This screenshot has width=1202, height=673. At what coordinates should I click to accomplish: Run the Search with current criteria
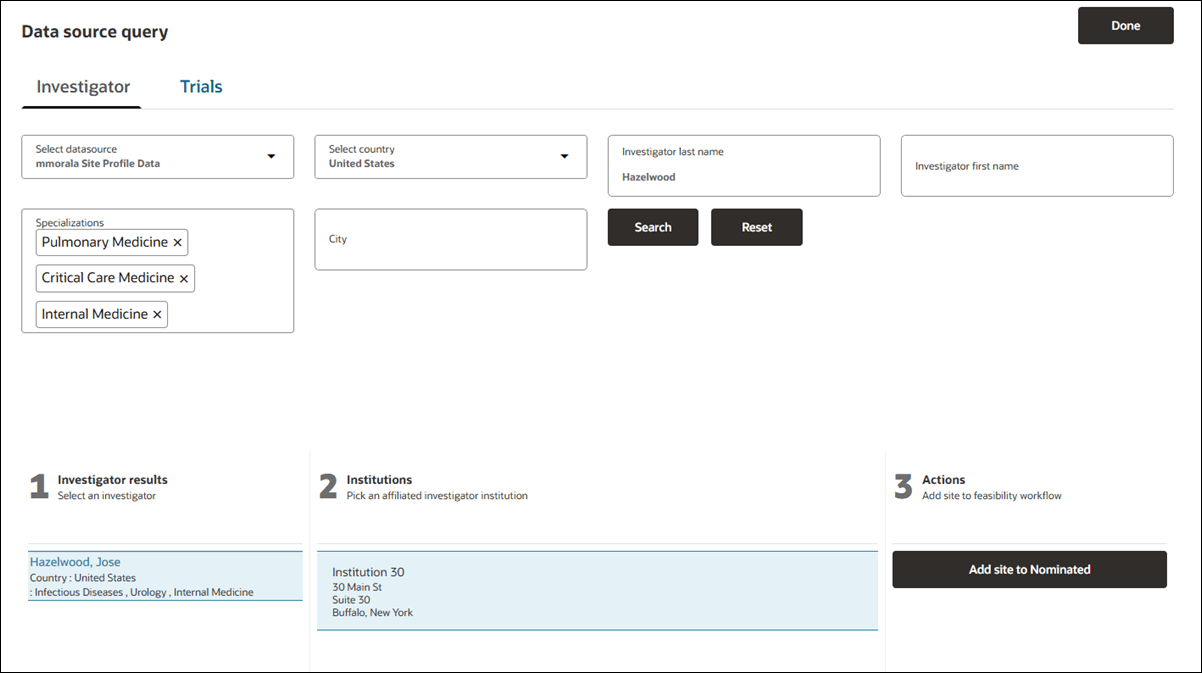click(652, 227)
